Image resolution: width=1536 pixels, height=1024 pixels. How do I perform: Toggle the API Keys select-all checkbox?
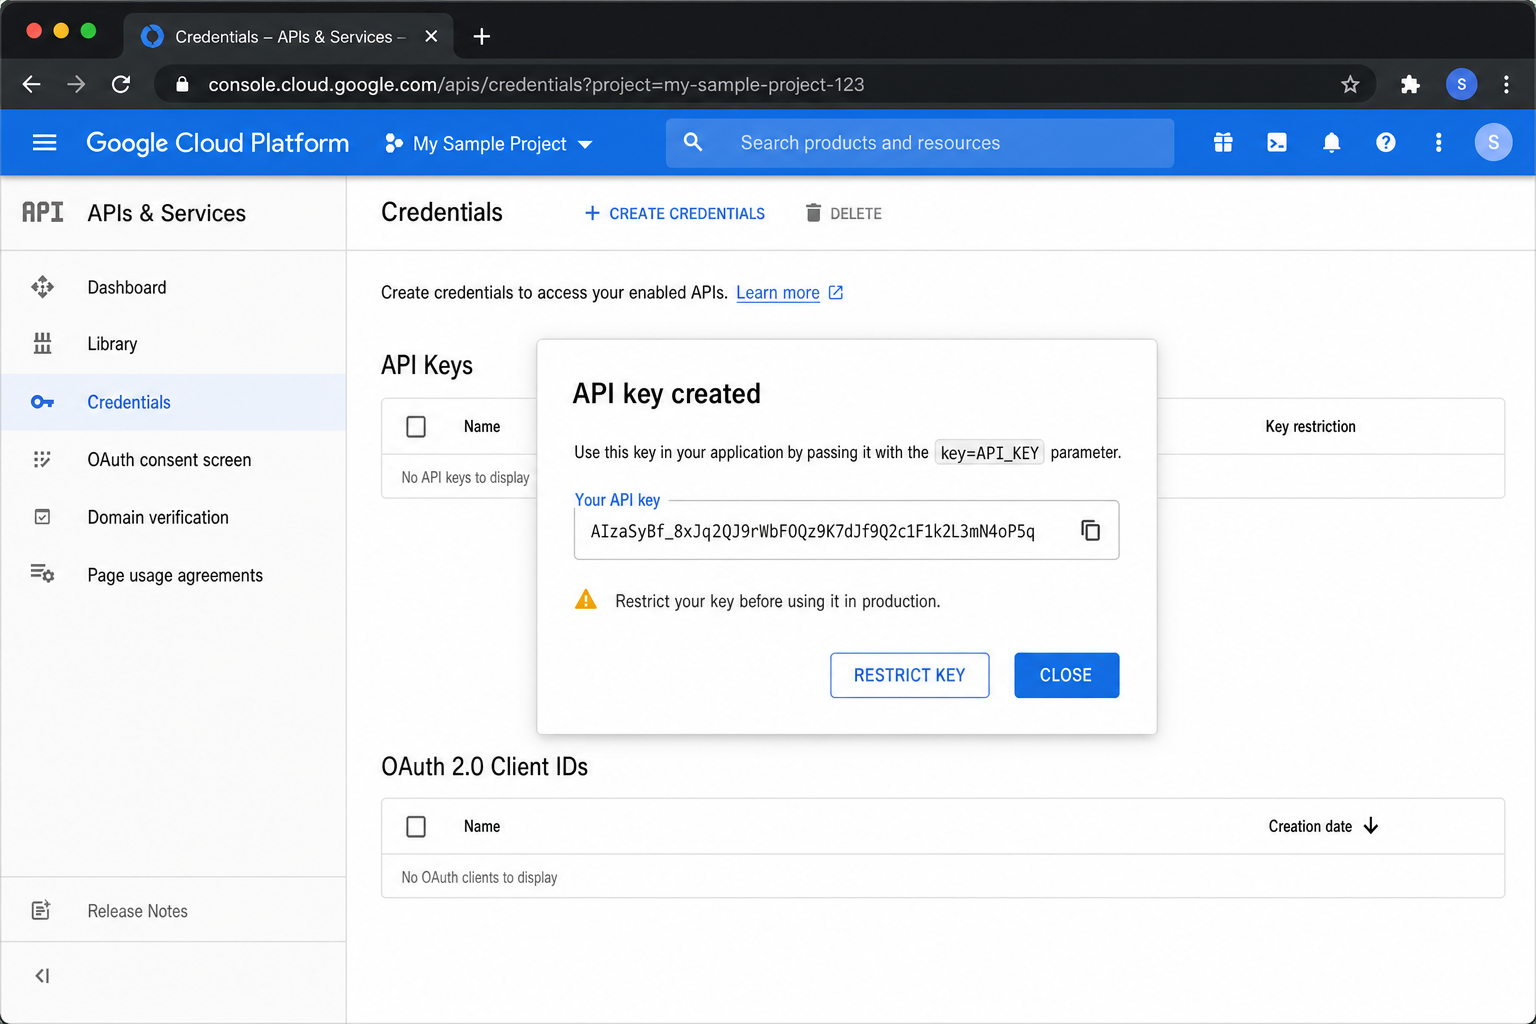(416, 427)
